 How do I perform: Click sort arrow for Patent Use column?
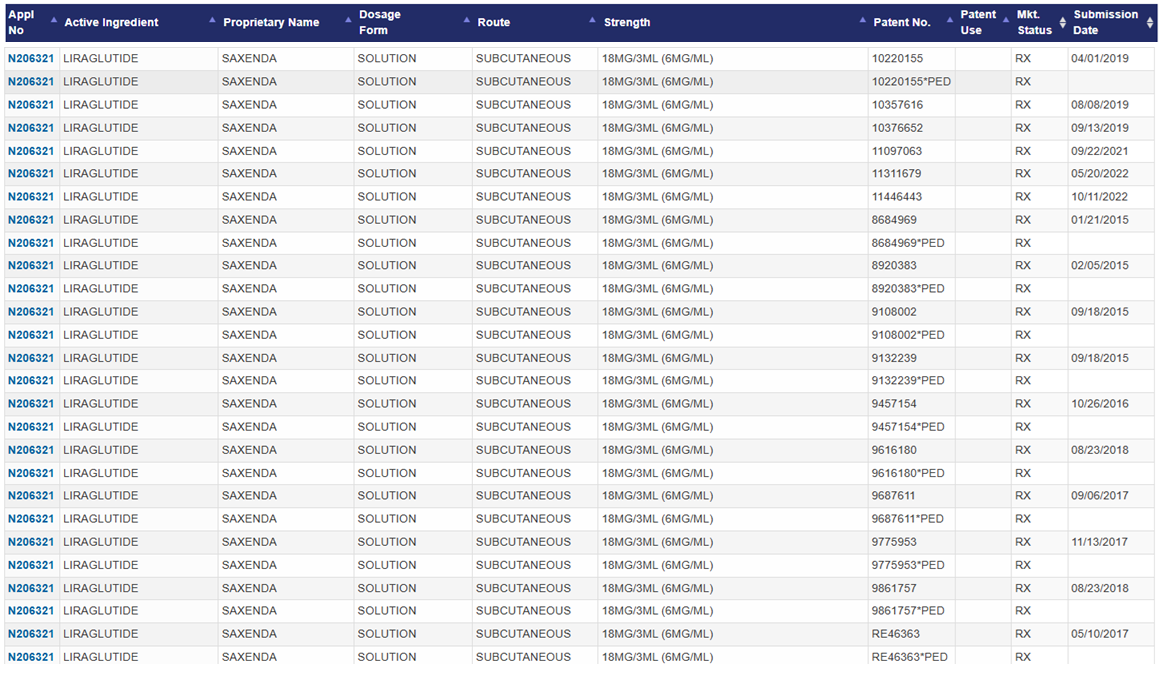pos(1006,20)
